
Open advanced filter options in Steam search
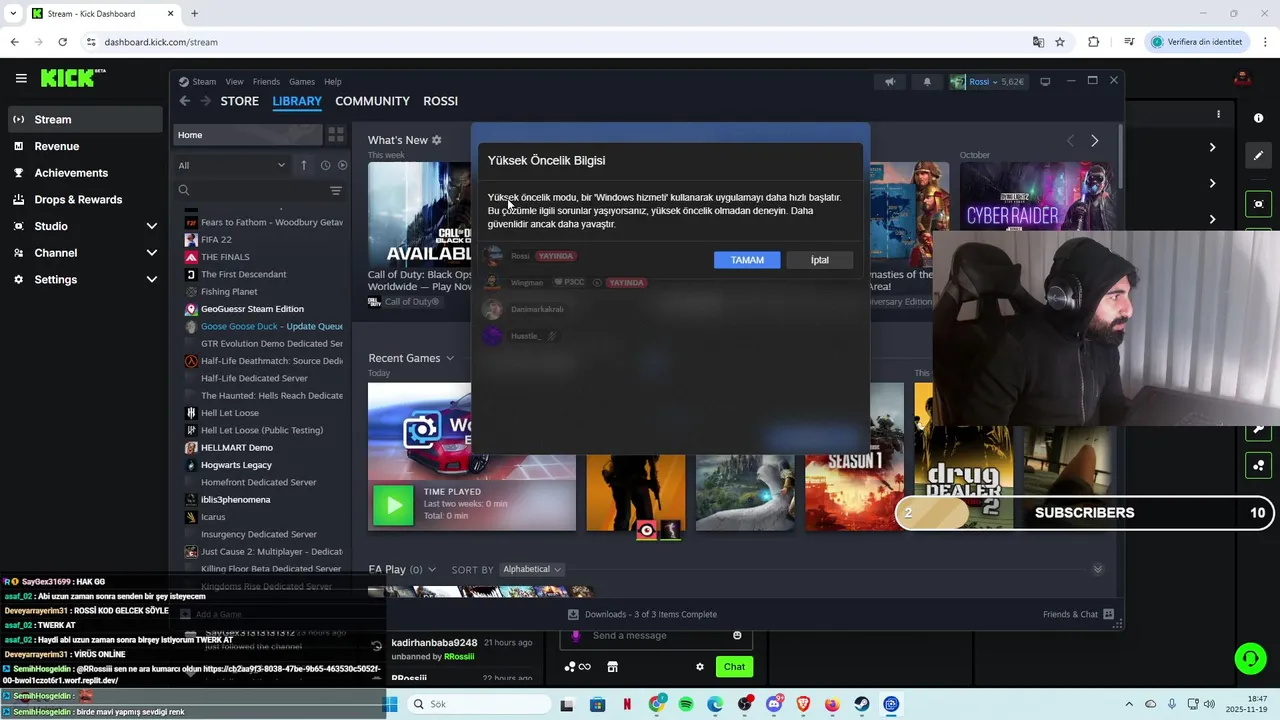click(x=336, y=190)
